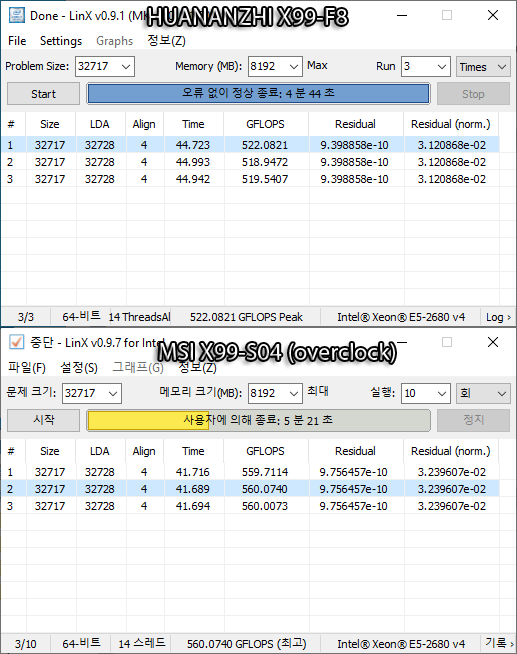517x654 pixels.
Task: Select row with 560.0073 GFLOPS
Action: click(250, 506)
